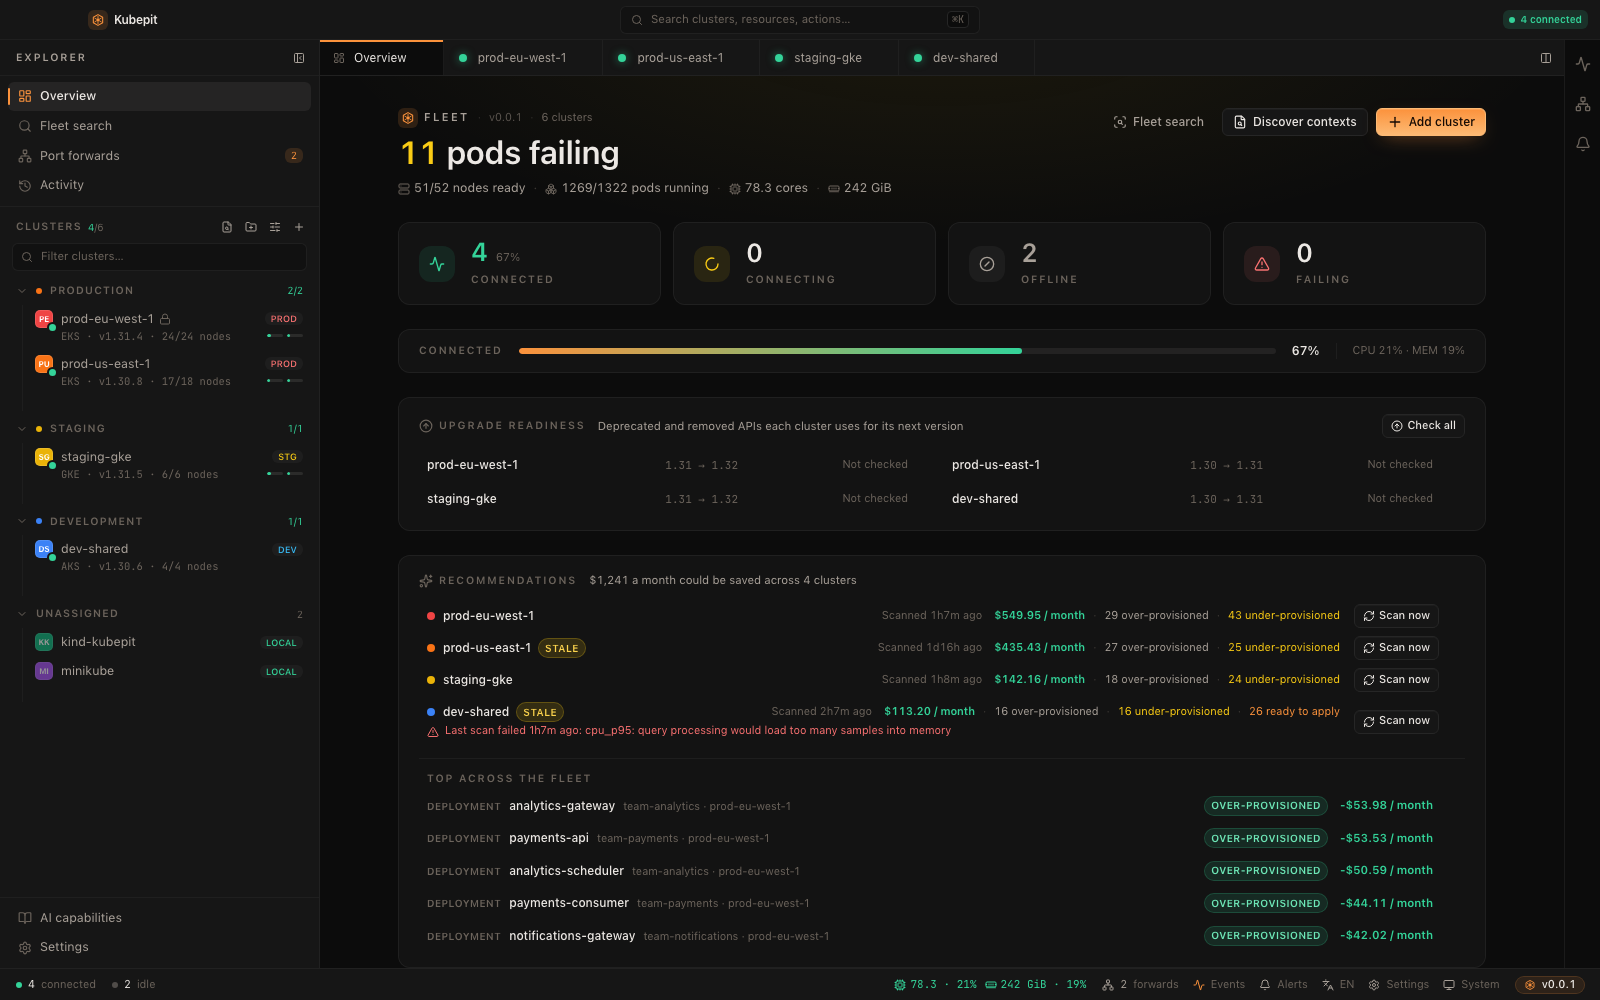The width and height of the screenshot is (1600, 1000).
Task: Switch System theme in status bar
Action: [1471, 984]
